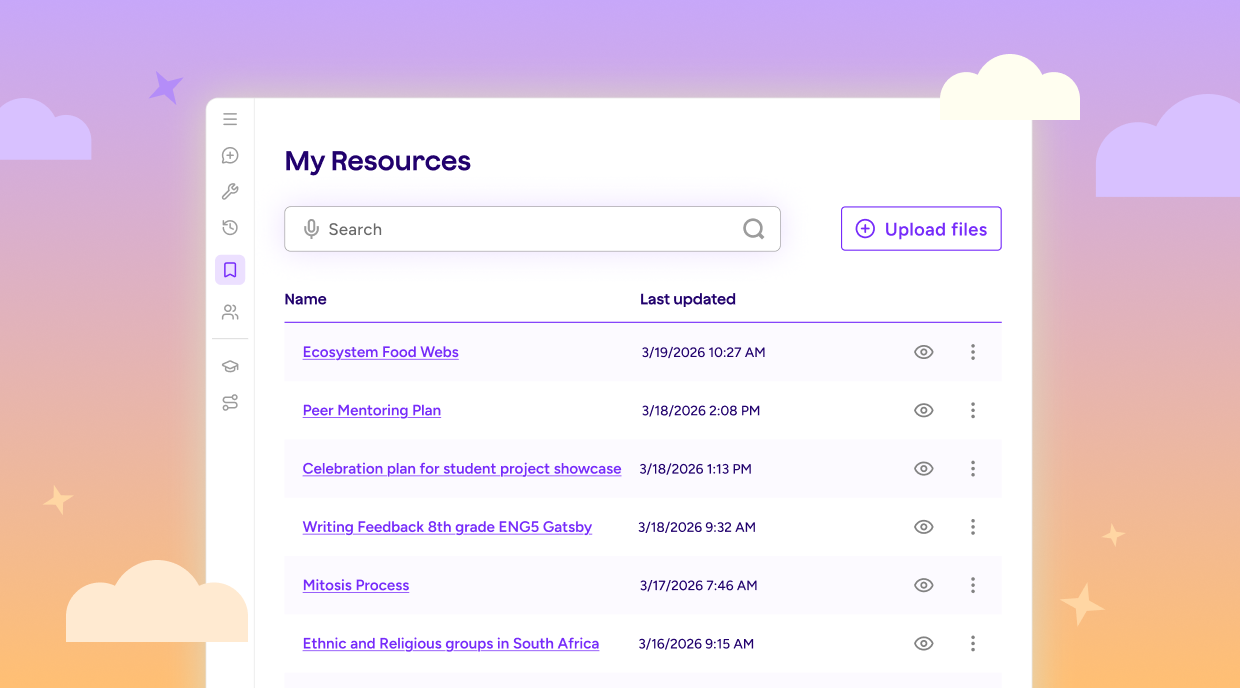The width and height of the screenshot is (1240, 688).
Task: Toggle eye icon for Ethnic and Religious groups
Action: [x=923, y=643]
